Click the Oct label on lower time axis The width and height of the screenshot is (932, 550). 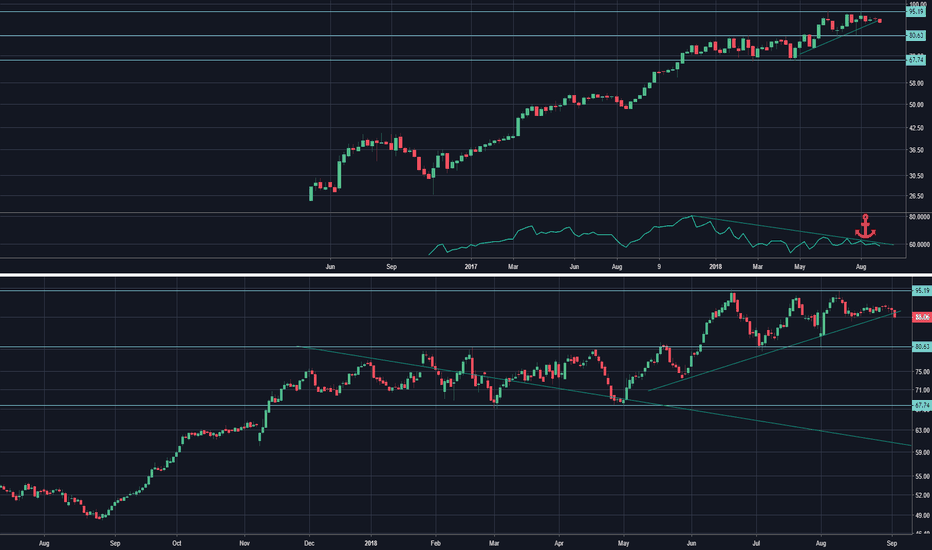tap(177, 543)
